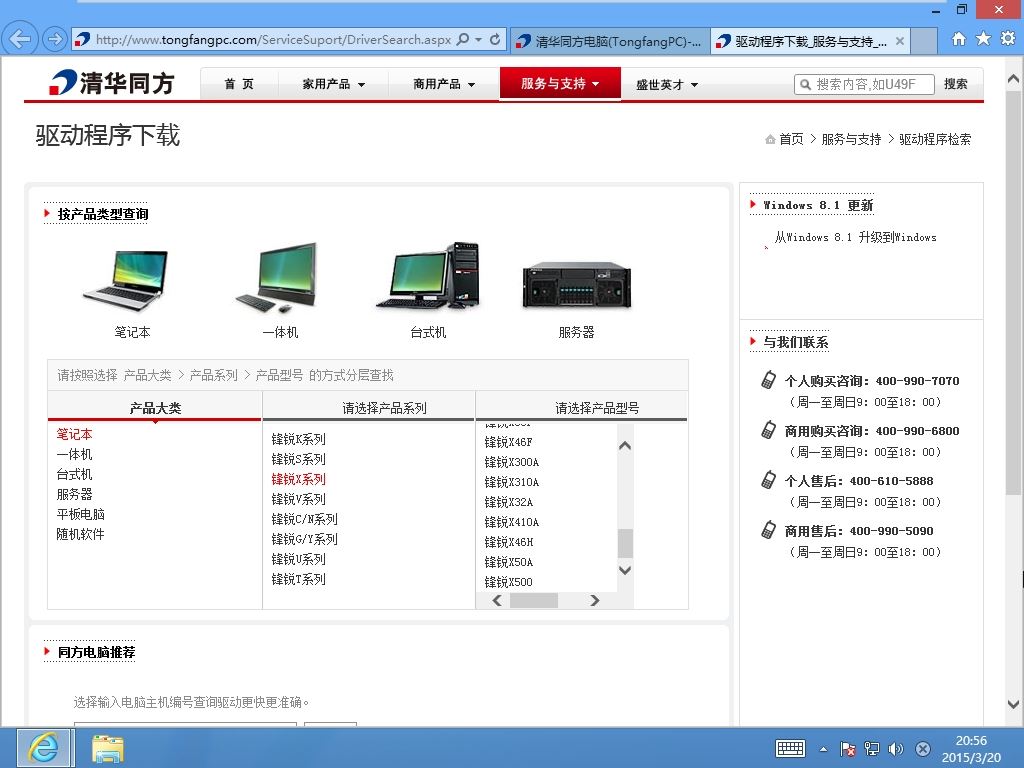Click the address bar search magnifier icon
This screenshot has height=768, width=1024.
pyautogui.click(x=462, y=39)
